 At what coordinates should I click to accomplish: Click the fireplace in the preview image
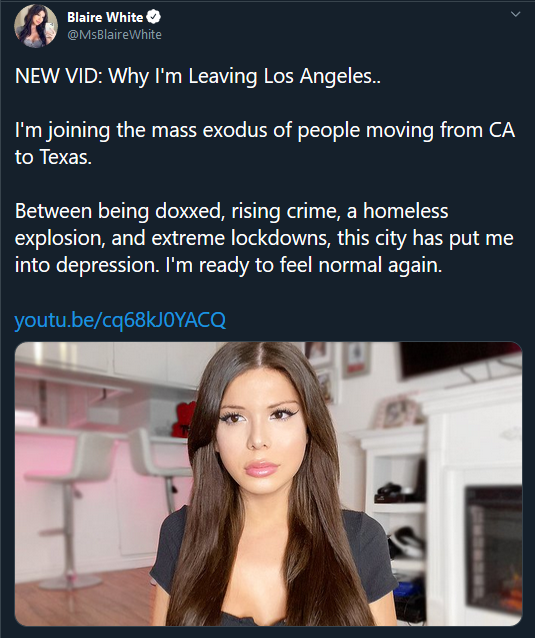tap(494, 551)
